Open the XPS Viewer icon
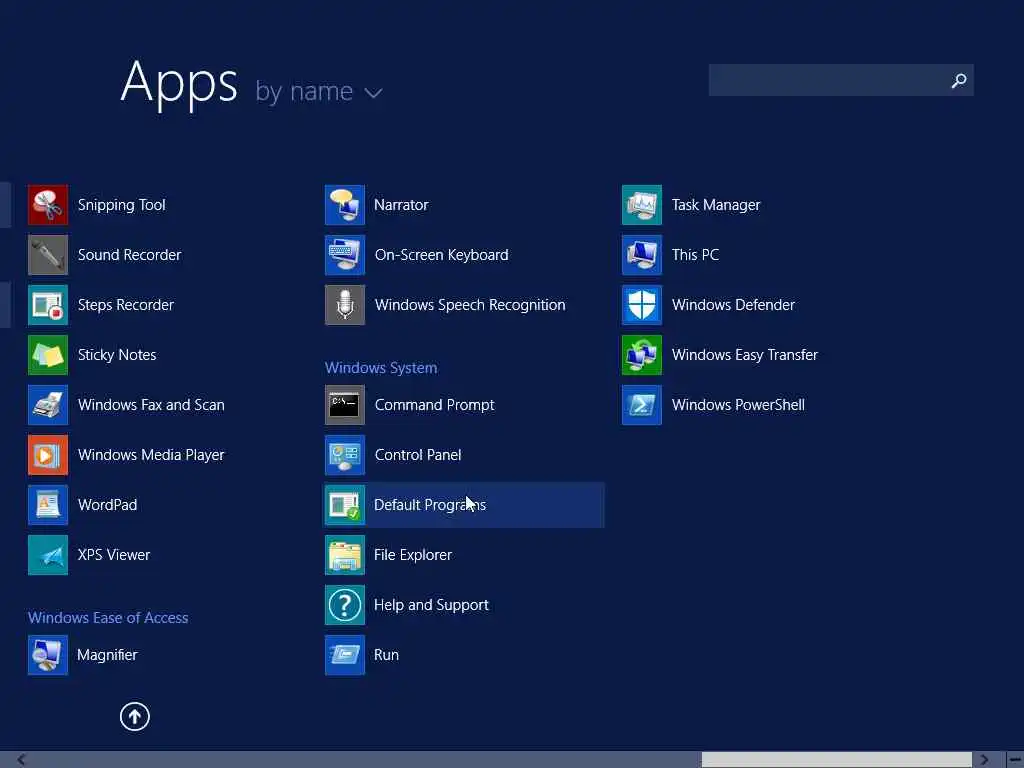 point(48,555)
